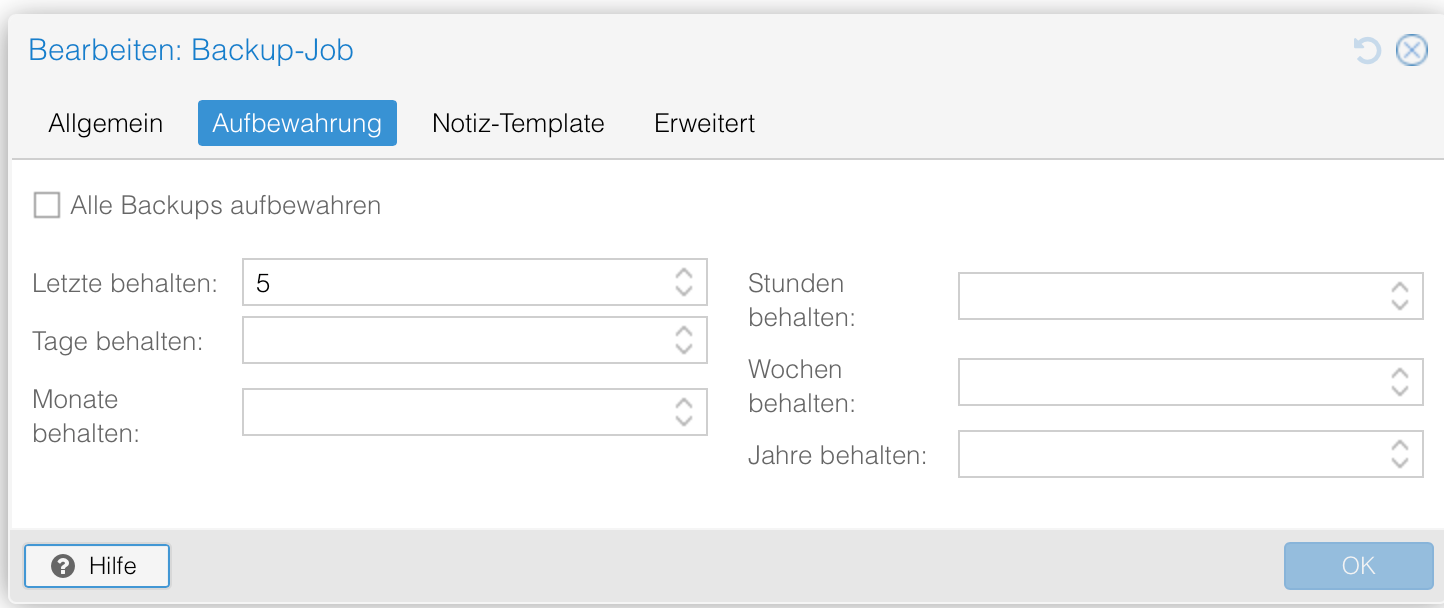
Task: Focus the Wochen behalten input field
Action: (1170, 383)
